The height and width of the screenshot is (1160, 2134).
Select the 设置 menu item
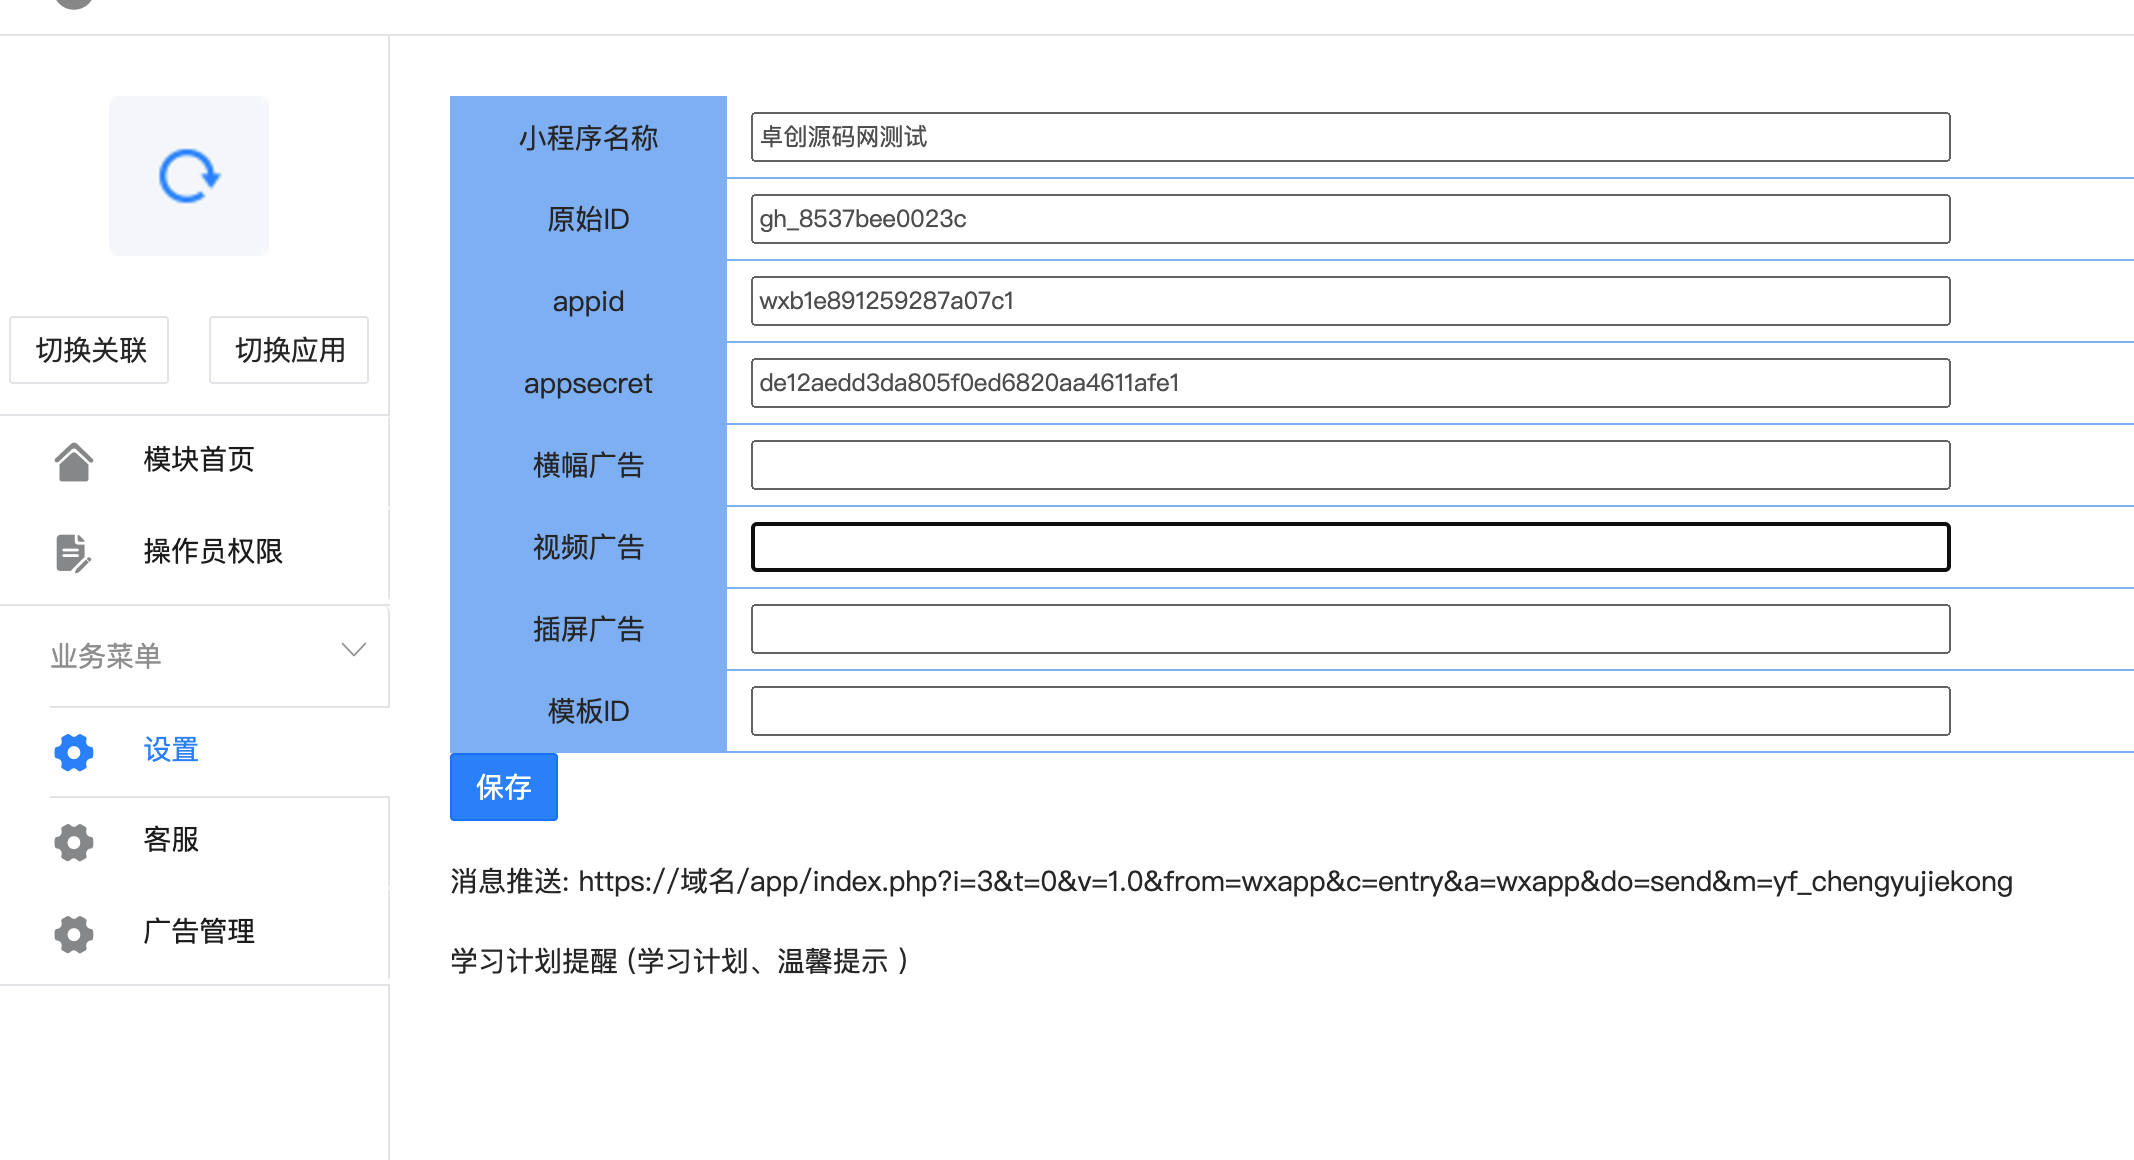[x=171, y=749]
